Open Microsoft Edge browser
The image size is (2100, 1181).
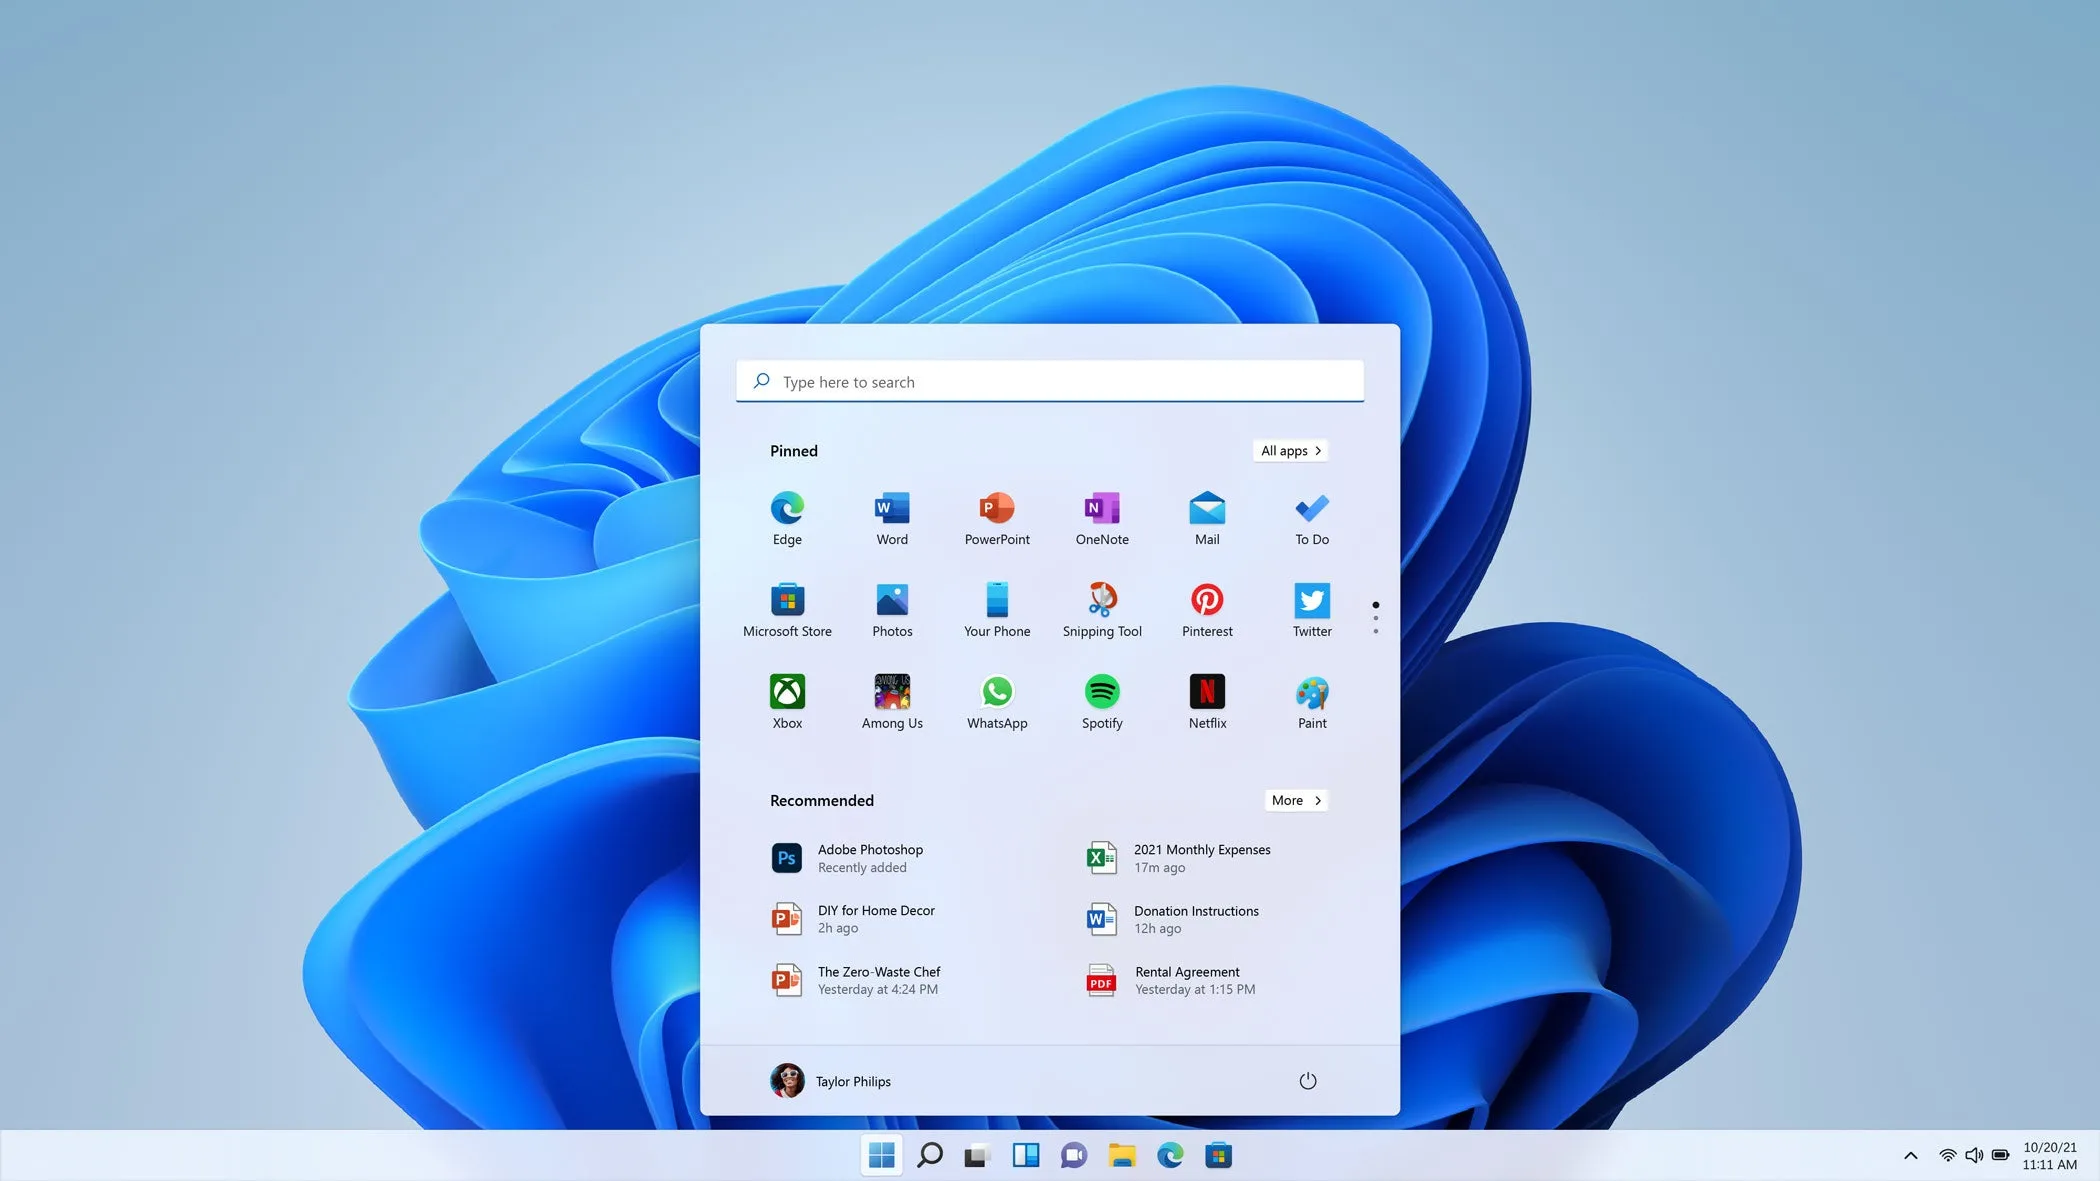point(788,506)
